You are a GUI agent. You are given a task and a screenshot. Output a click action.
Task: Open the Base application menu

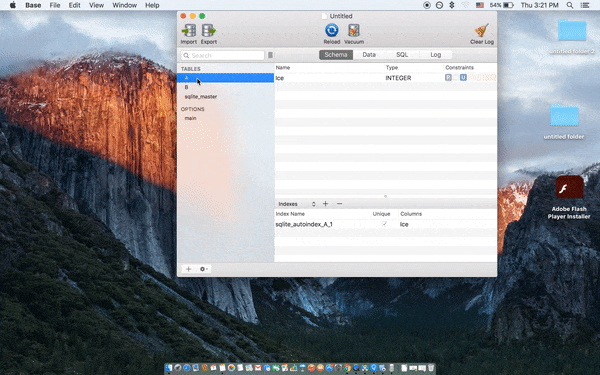tap(33, 5)
